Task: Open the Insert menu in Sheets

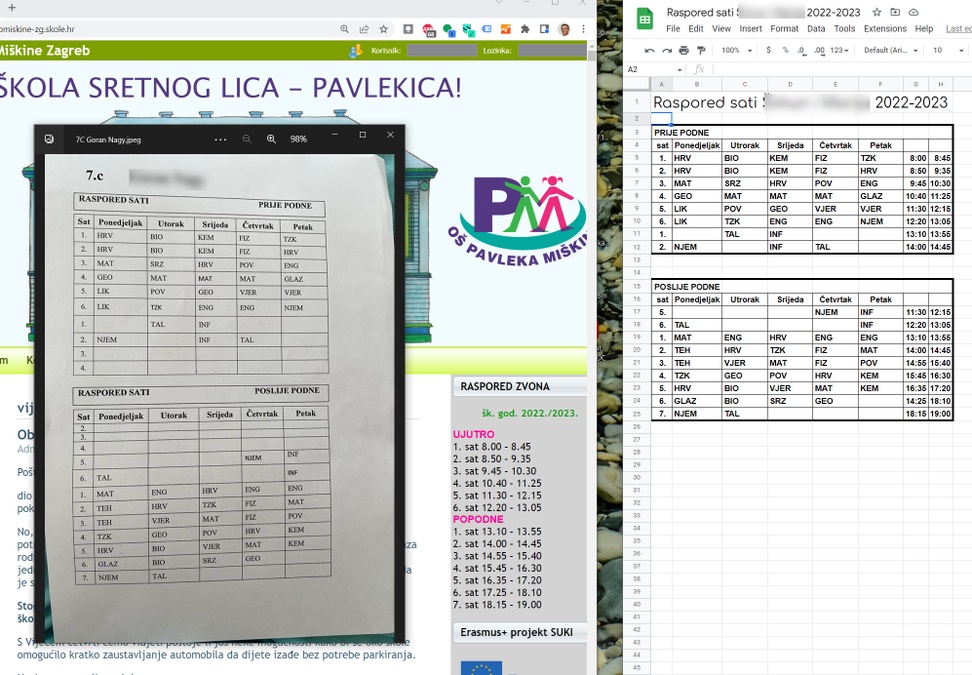Action: tap(750, 29)
